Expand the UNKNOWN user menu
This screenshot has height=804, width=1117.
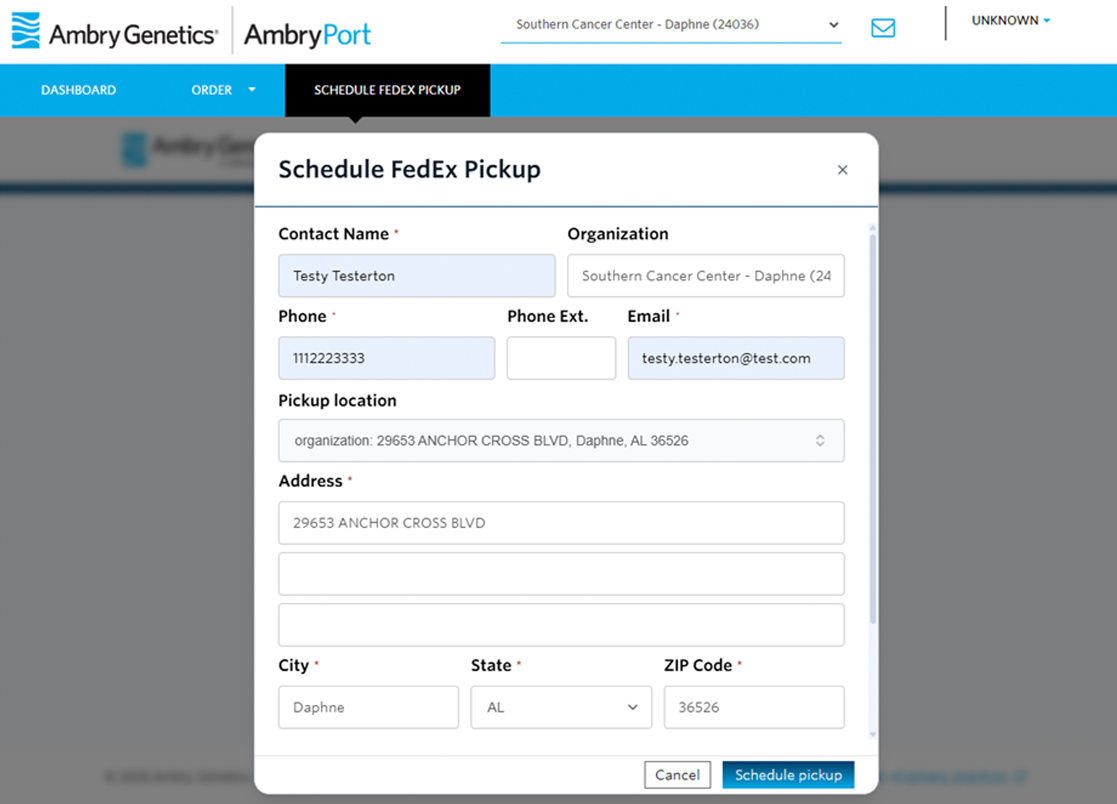click(x=1010, y=20)
